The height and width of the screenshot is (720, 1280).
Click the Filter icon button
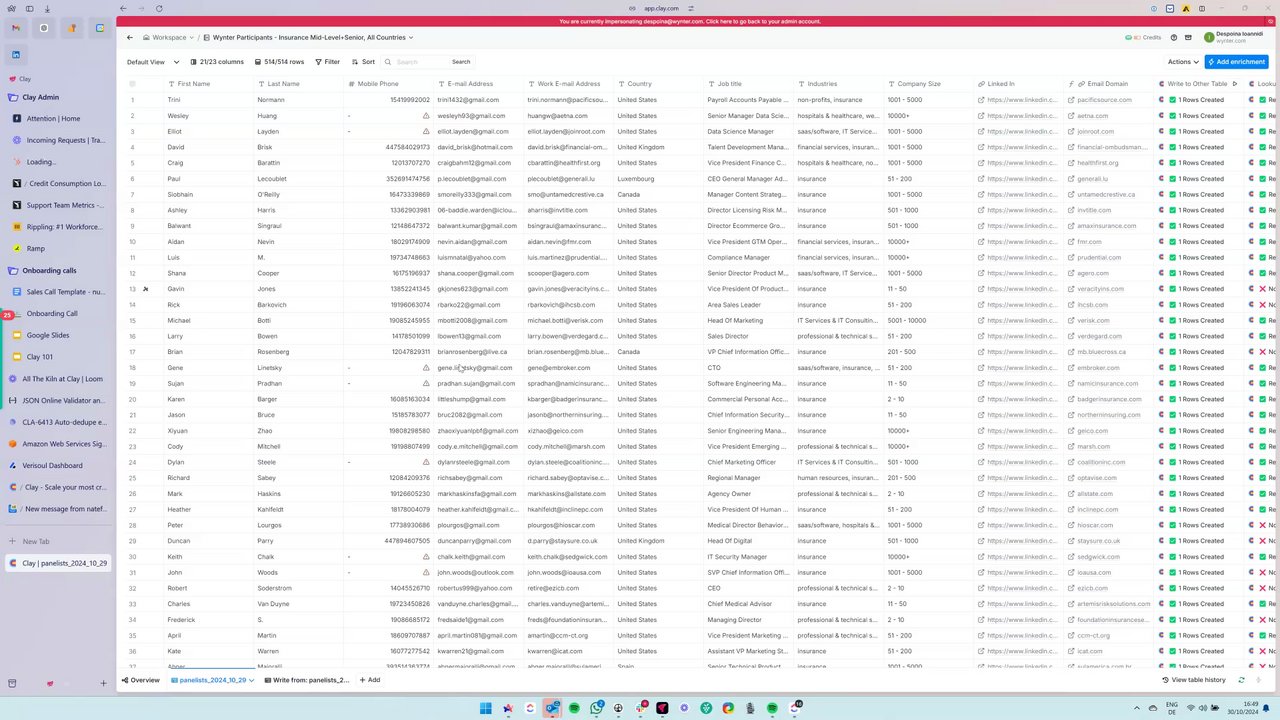[x=327, y=62]
